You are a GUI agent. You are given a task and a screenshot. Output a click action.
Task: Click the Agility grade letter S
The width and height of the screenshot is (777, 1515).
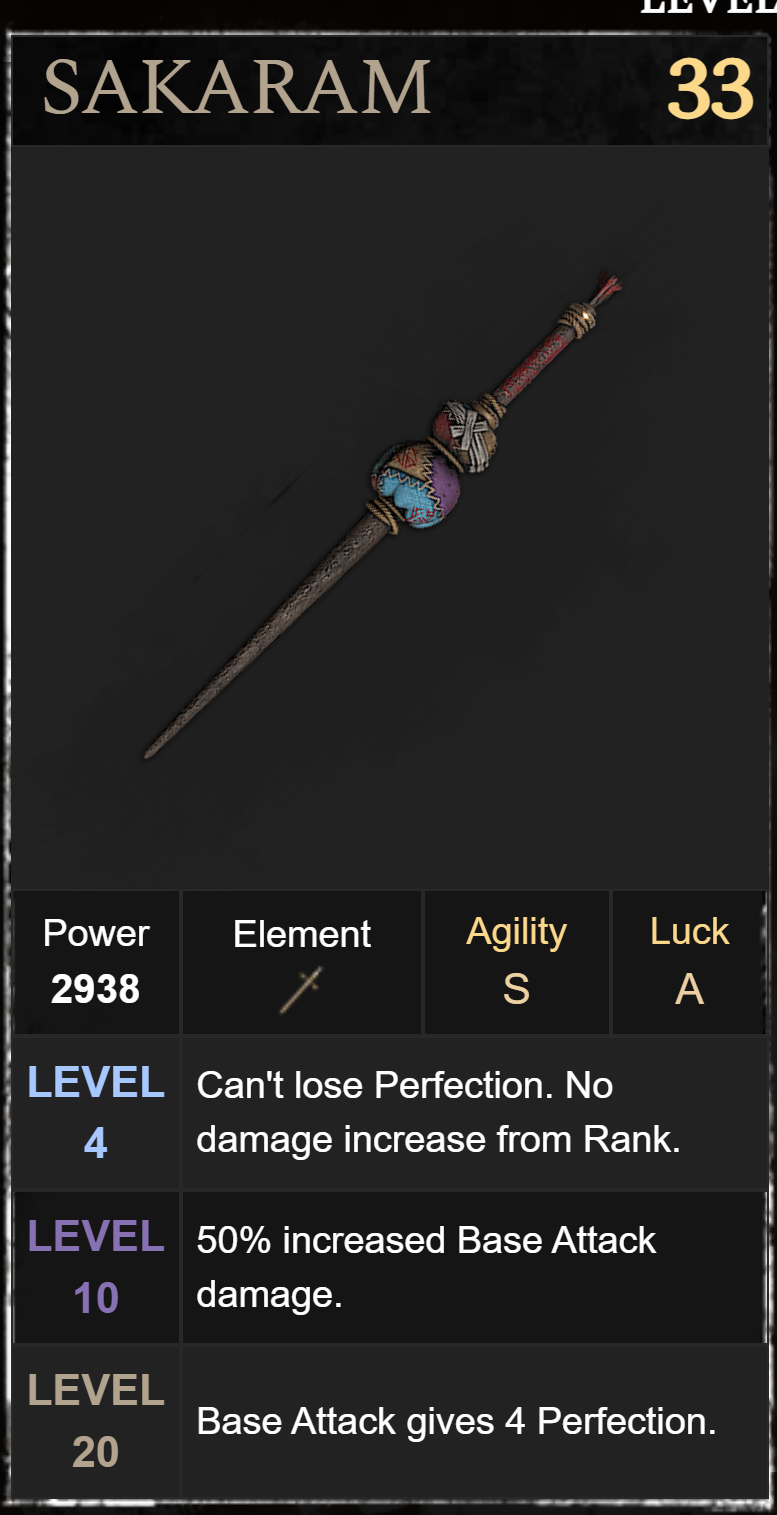click(516, 990)
